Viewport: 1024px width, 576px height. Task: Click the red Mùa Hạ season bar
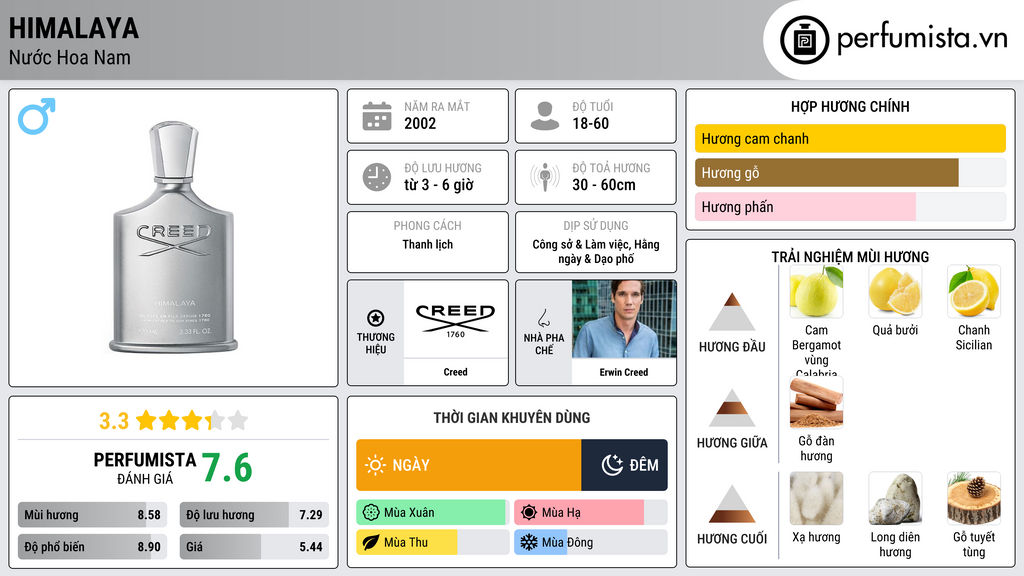tap(579, 513)
